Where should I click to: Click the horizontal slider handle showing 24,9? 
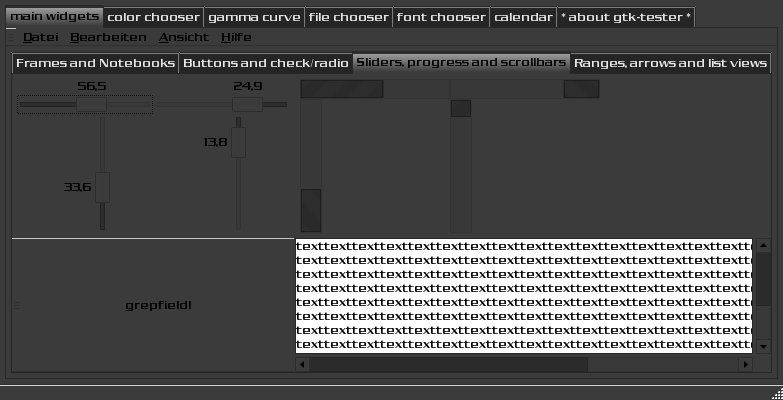[x=247, y=105]
